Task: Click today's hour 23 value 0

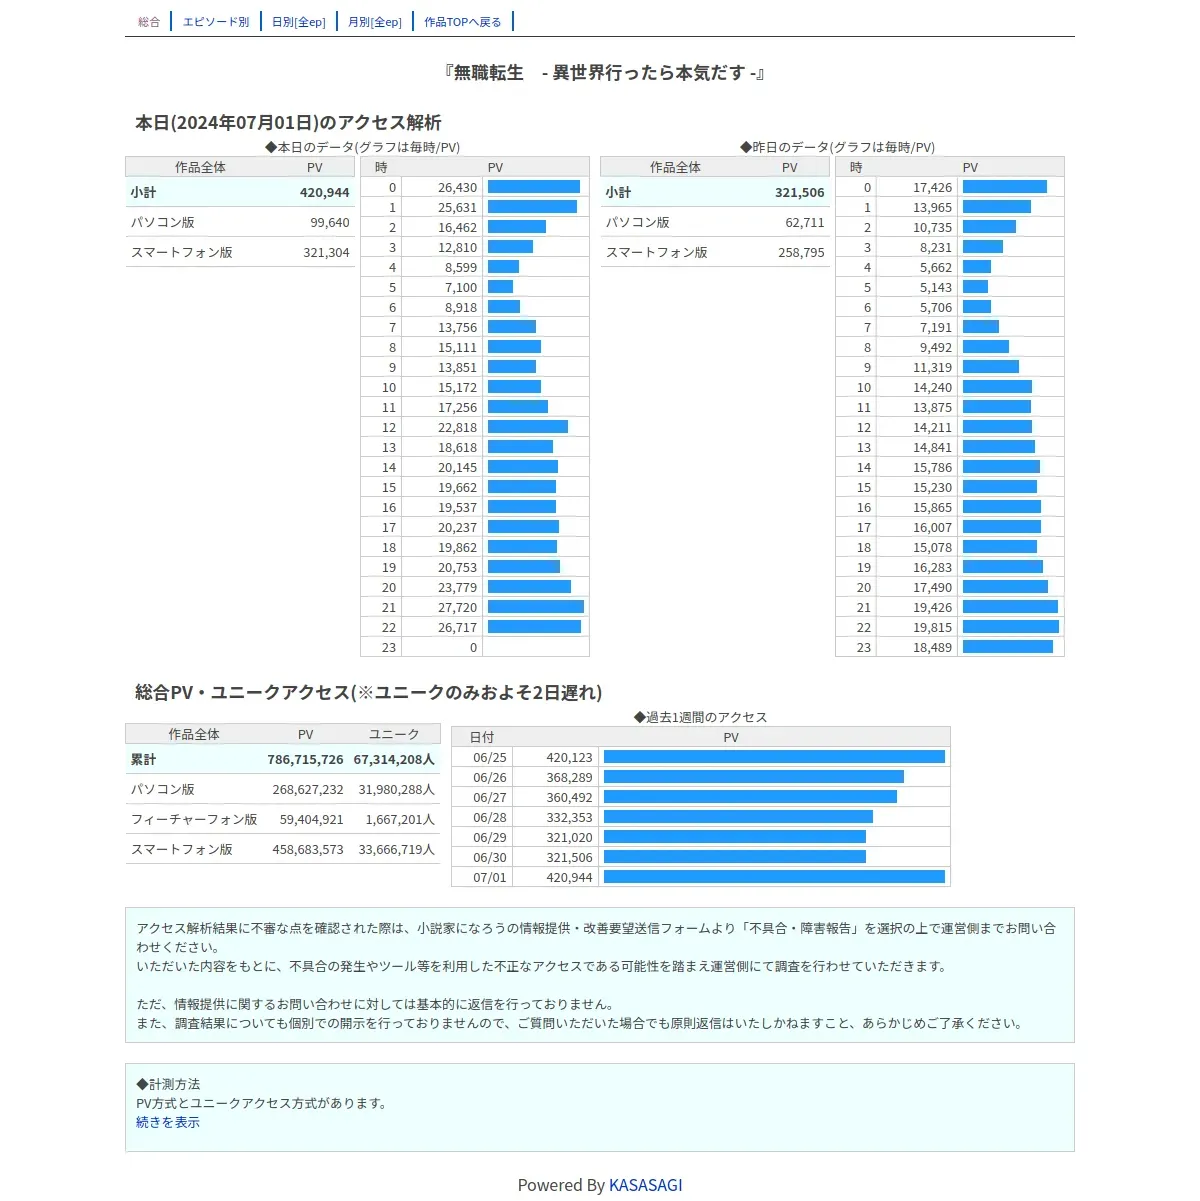Action: click(474, 647)
